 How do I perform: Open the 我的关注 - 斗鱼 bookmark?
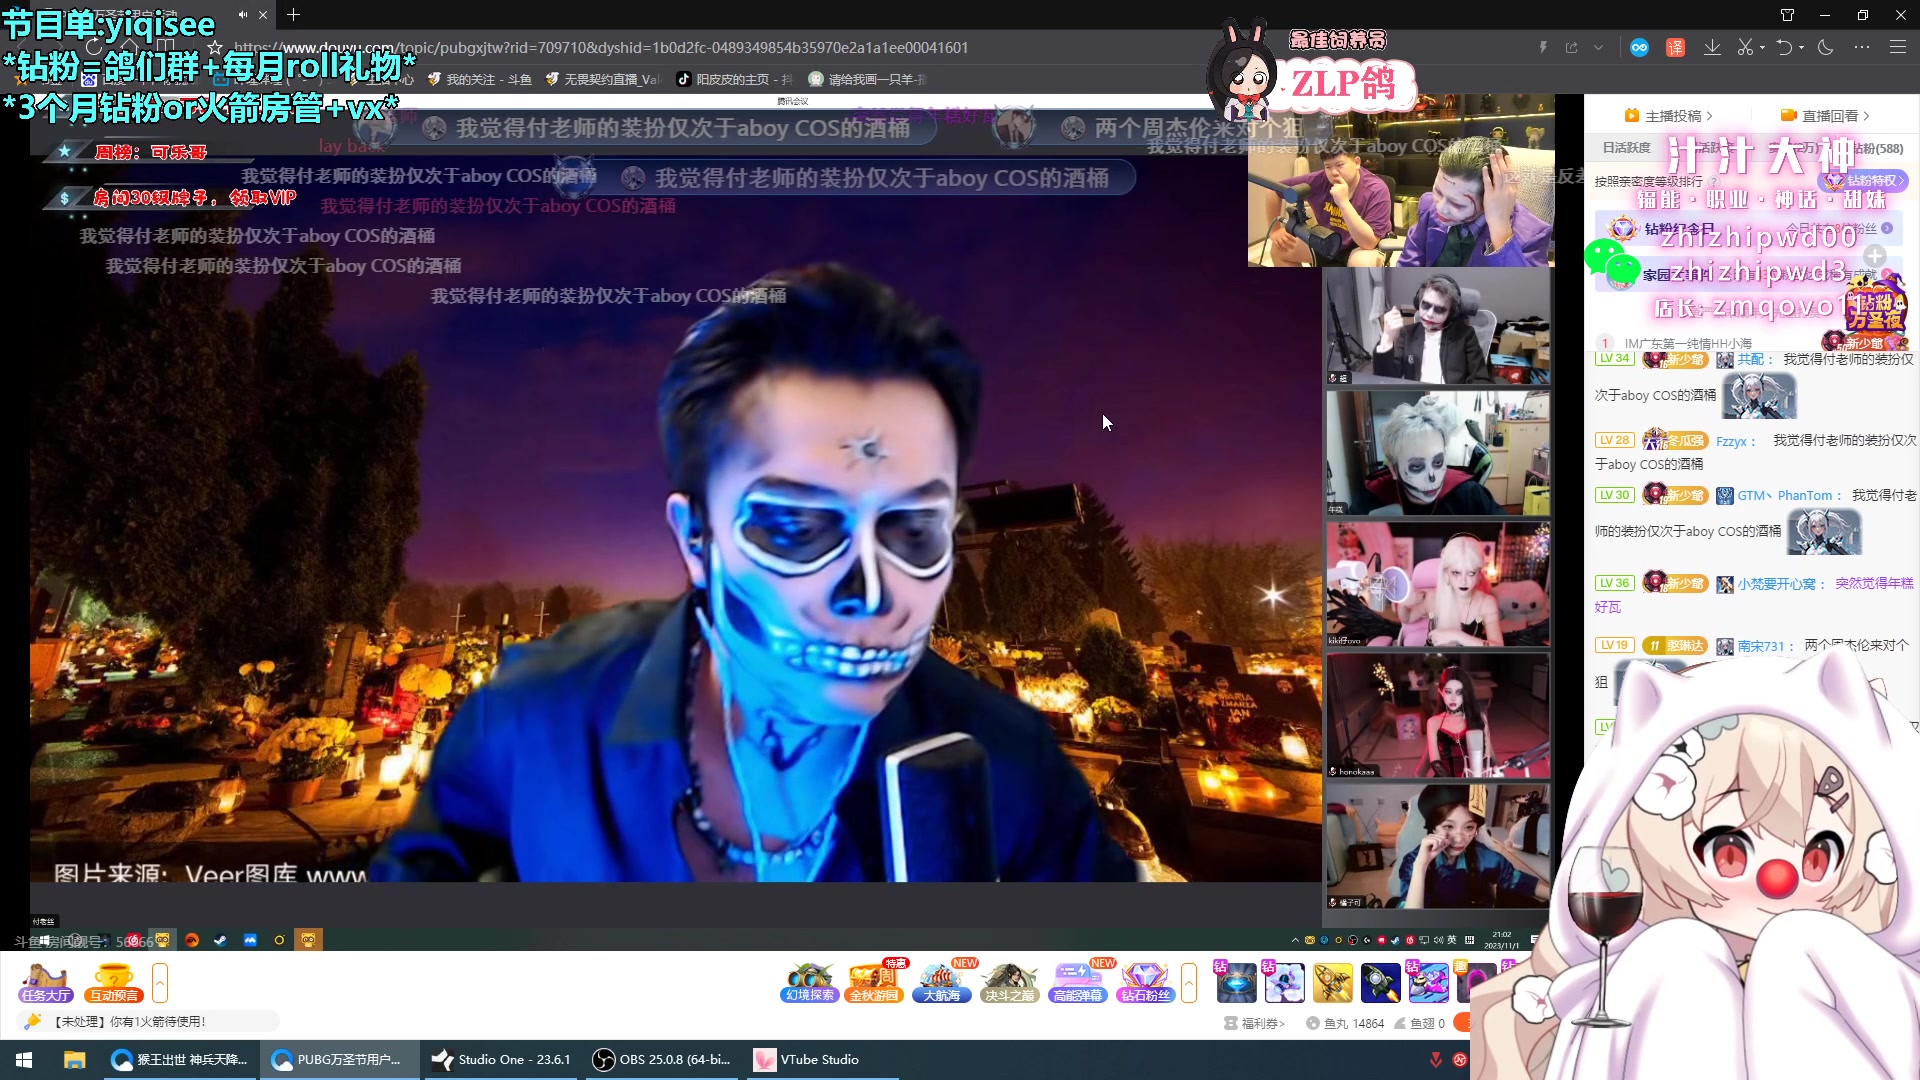click(x=479, y=79)
